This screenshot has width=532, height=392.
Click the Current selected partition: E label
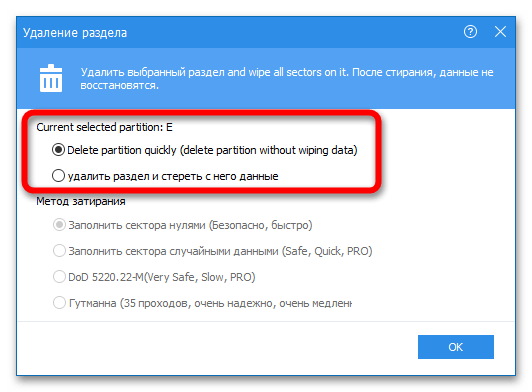tap(104, 127)
